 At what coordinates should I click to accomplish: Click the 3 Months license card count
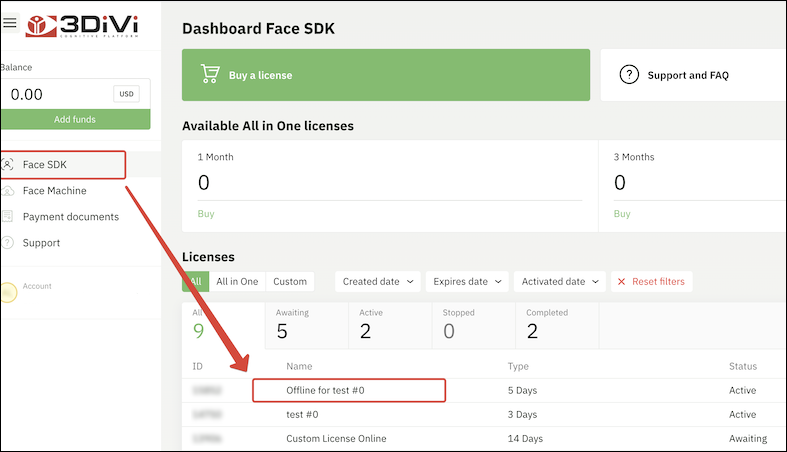pos(620,183)
